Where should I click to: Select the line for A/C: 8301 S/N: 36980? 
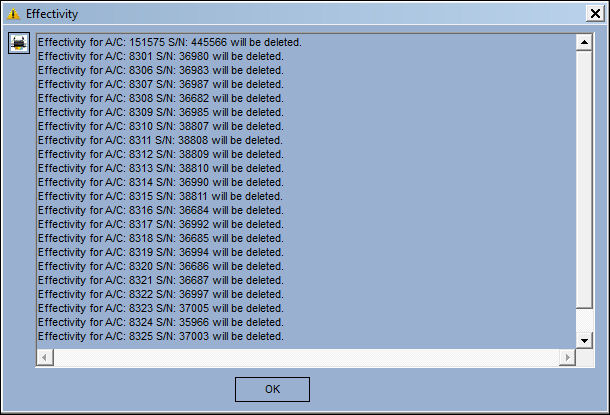[161, 56]
